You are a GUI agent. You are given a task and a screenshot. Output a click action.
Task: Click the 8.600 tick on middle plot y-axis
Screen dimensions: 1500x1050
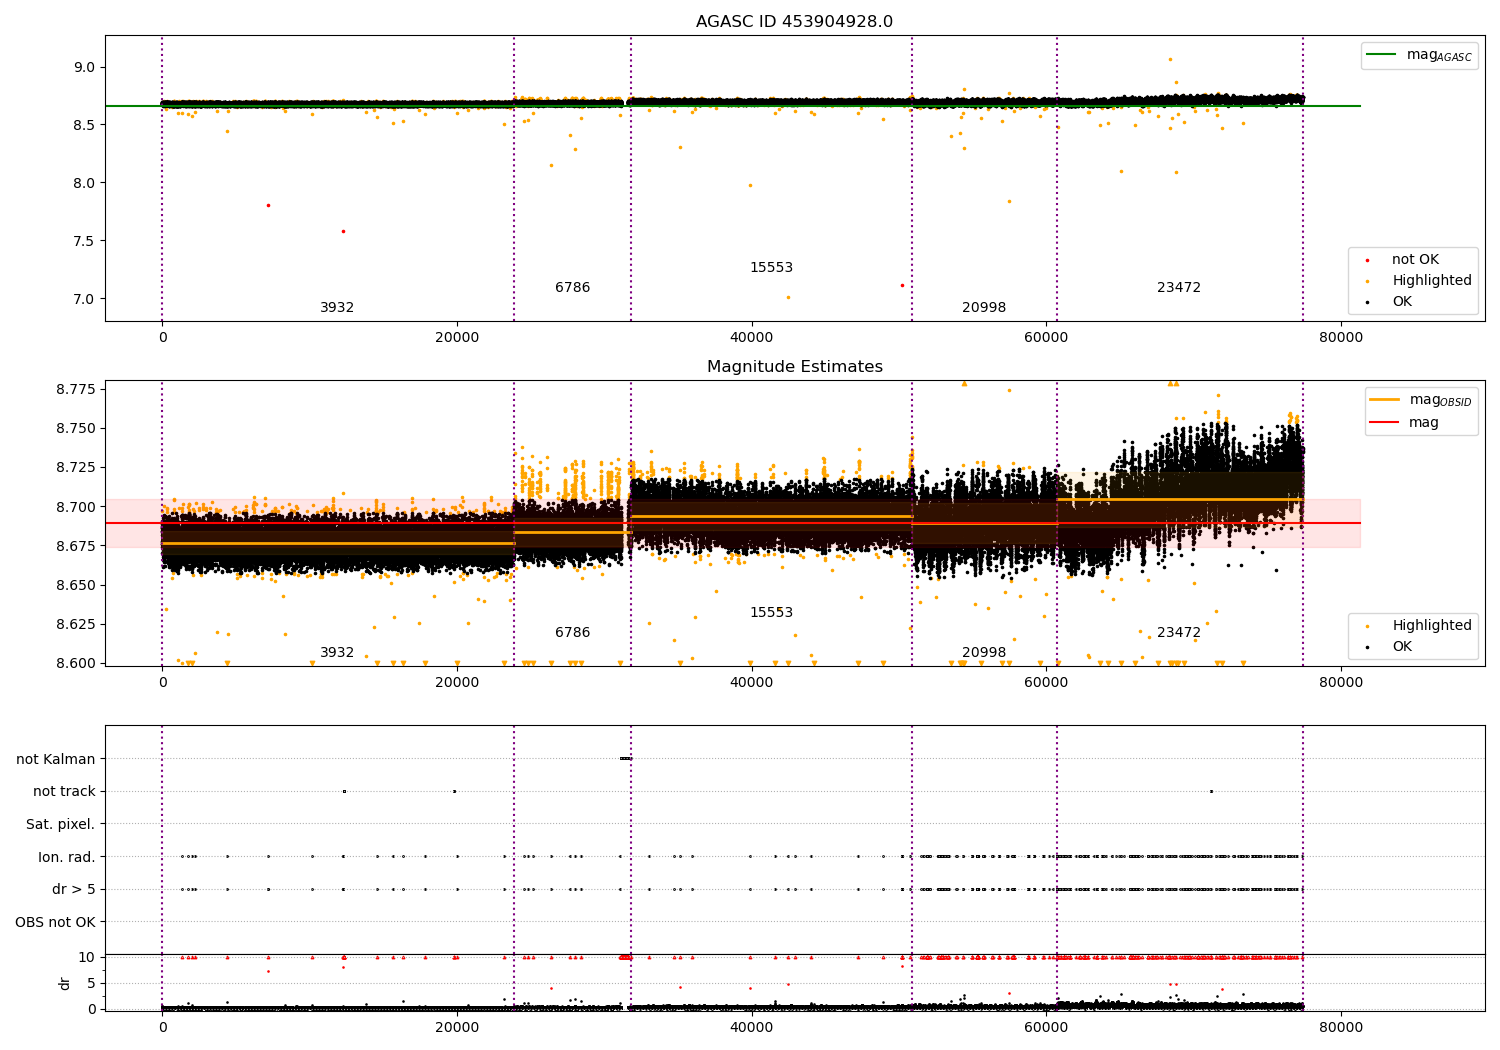click(76, 663)
